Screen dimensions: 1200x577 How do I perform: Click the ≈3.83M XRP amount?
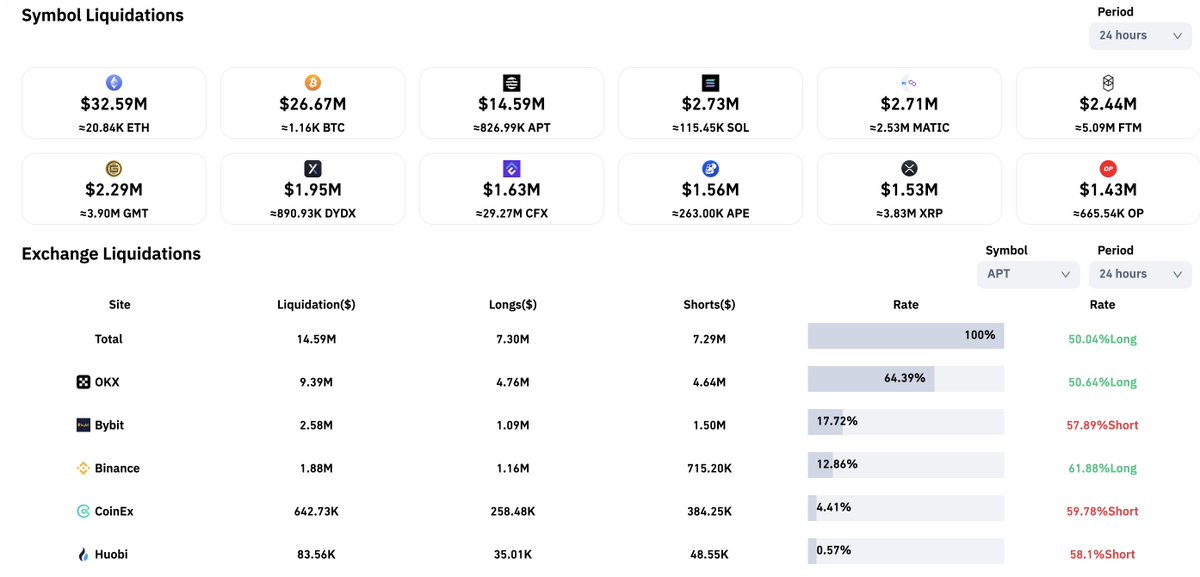[909, 213]
